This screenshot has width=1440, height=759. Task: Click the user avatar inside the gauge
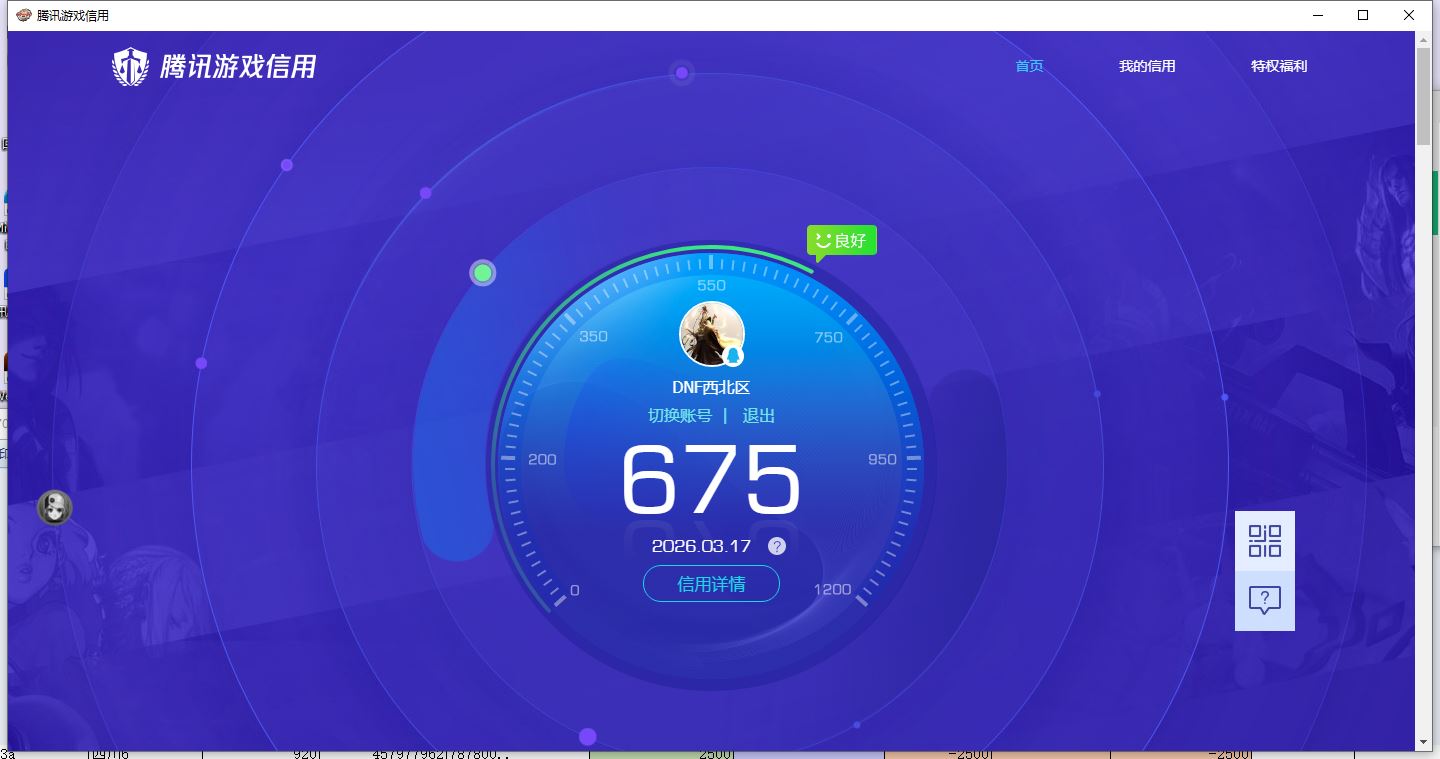tap(711, 334)
